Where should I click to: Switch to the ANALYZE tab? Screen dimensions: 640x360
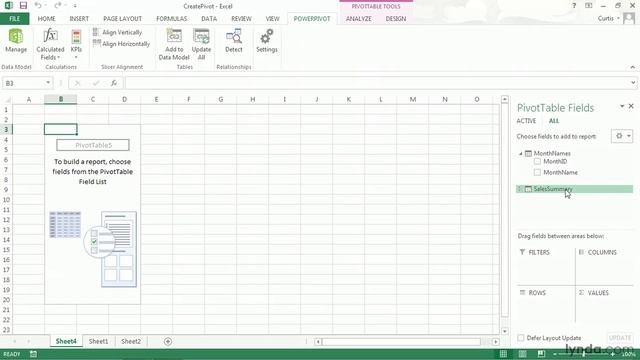point(358,18)
